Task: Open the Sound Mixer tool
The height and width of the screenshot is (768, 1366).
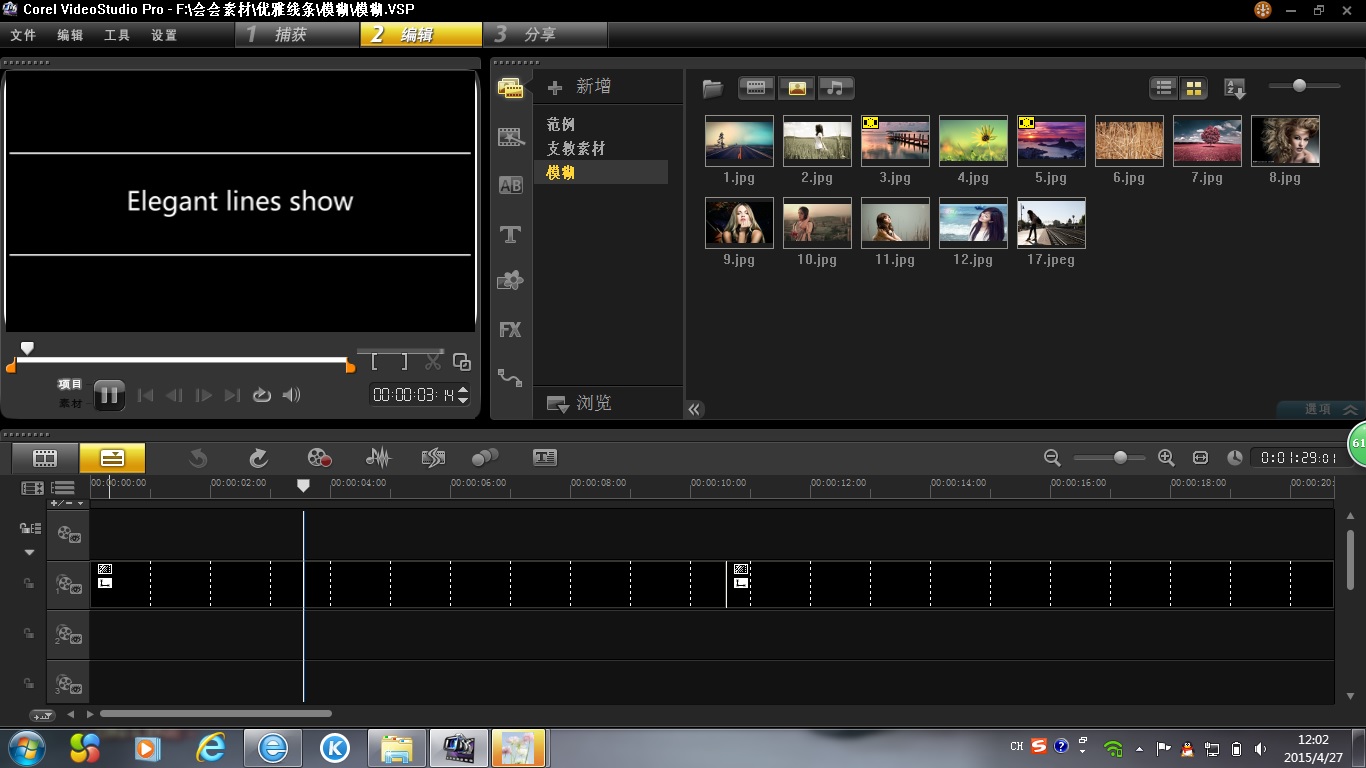Action: tap(378, 458)
